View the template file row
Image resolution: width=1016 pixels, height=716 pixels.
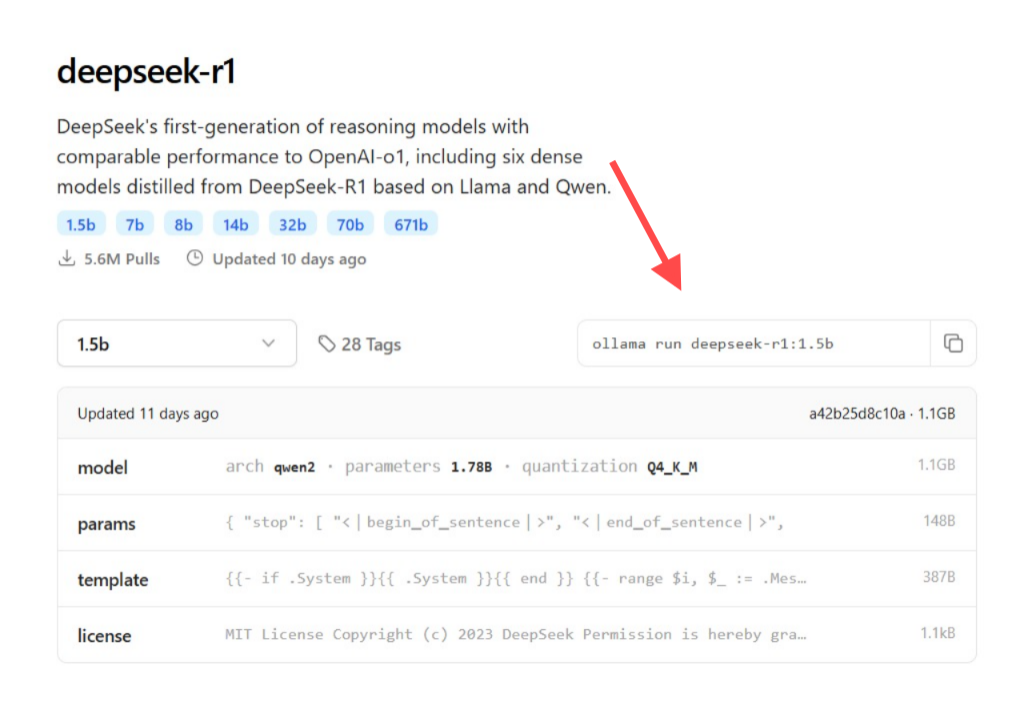coord(516,579)
